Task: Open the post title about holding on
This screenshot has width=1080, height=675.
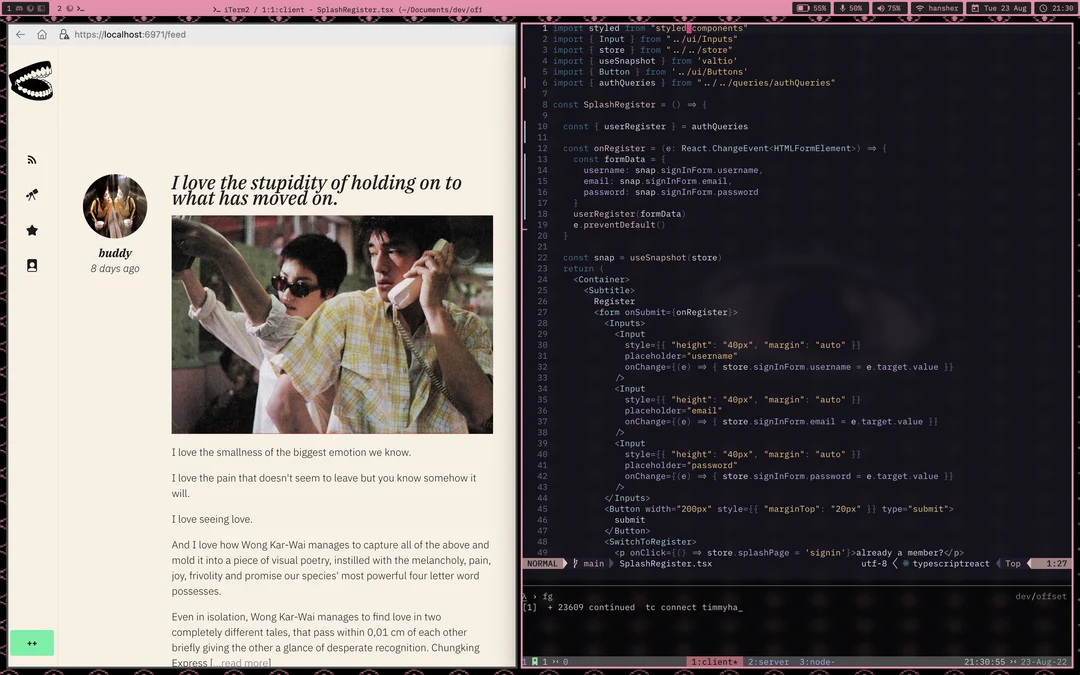Action: point(316,190)
